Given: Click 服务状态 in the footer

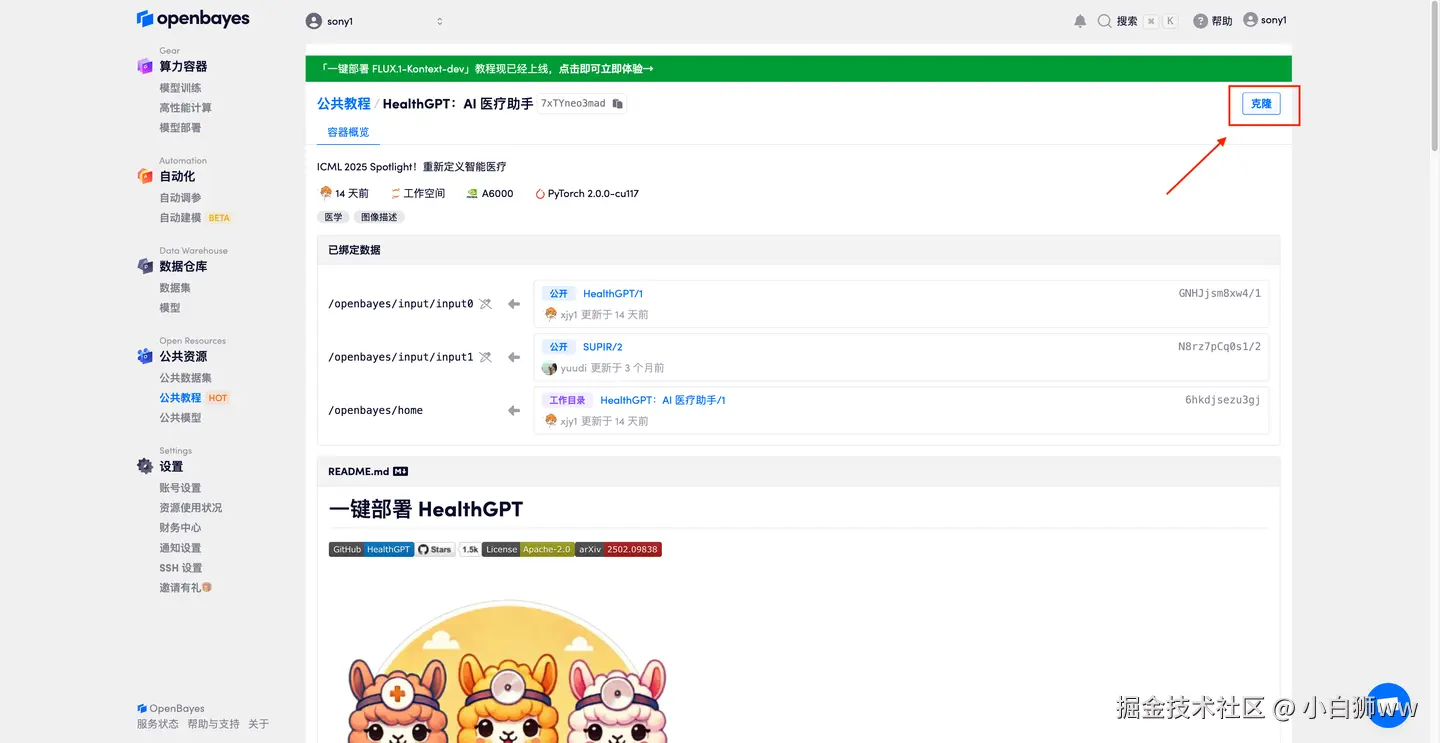Looking at the screenshot, I should 158,724.
